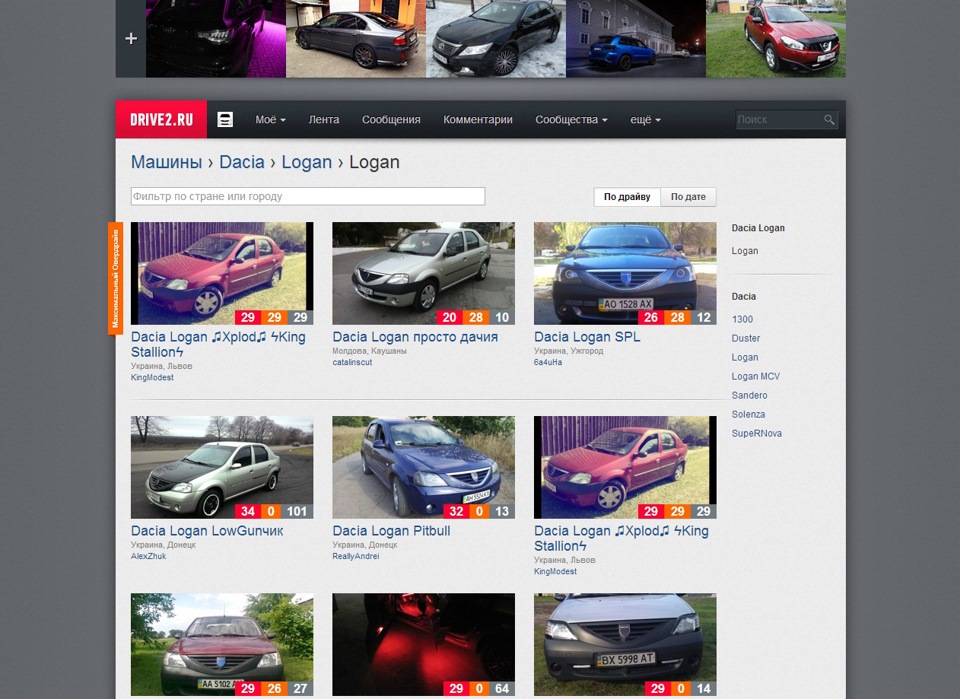Click gray badge 12 on SPL photo
The height and width of the screenshot is (699, 960).
[x=703, y=317]
